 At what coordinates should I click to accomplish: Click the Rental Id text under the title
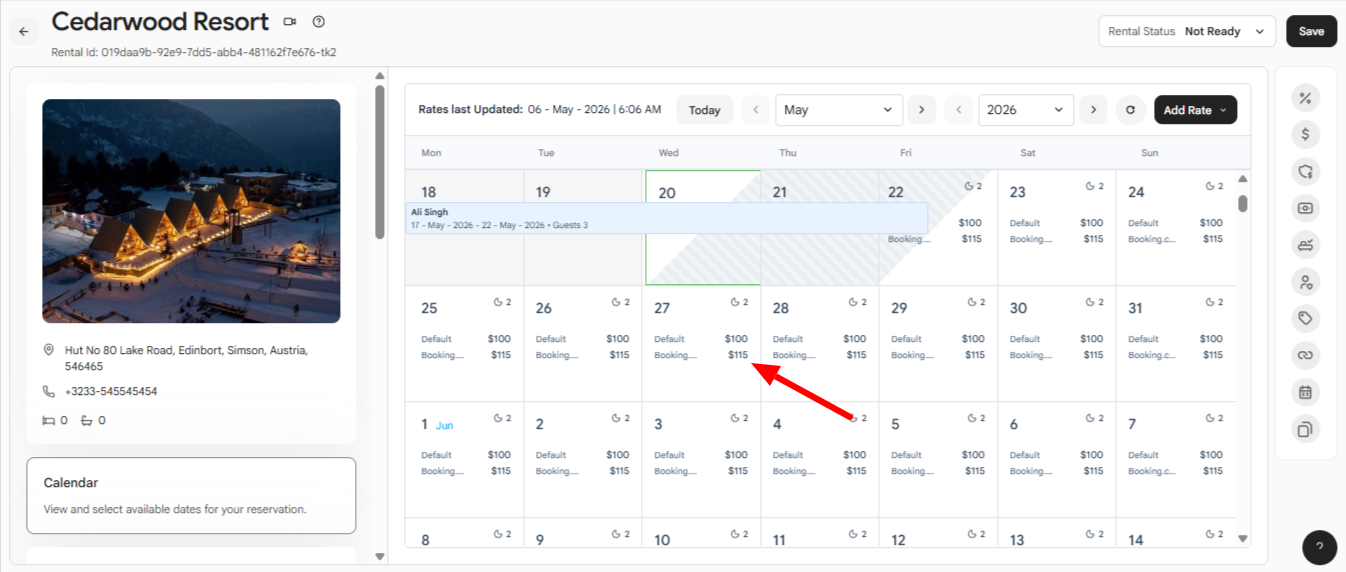194,52
